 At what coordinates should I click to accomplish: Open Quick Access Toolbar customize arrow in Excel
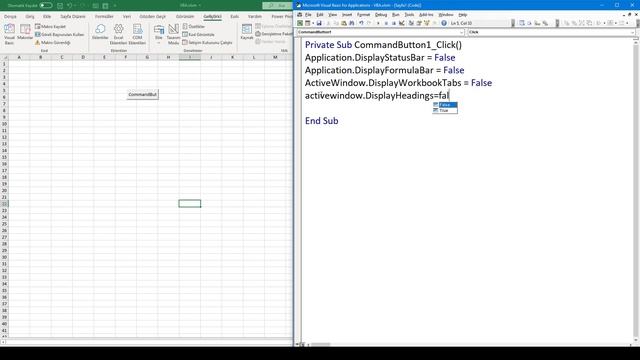(115, 5)
